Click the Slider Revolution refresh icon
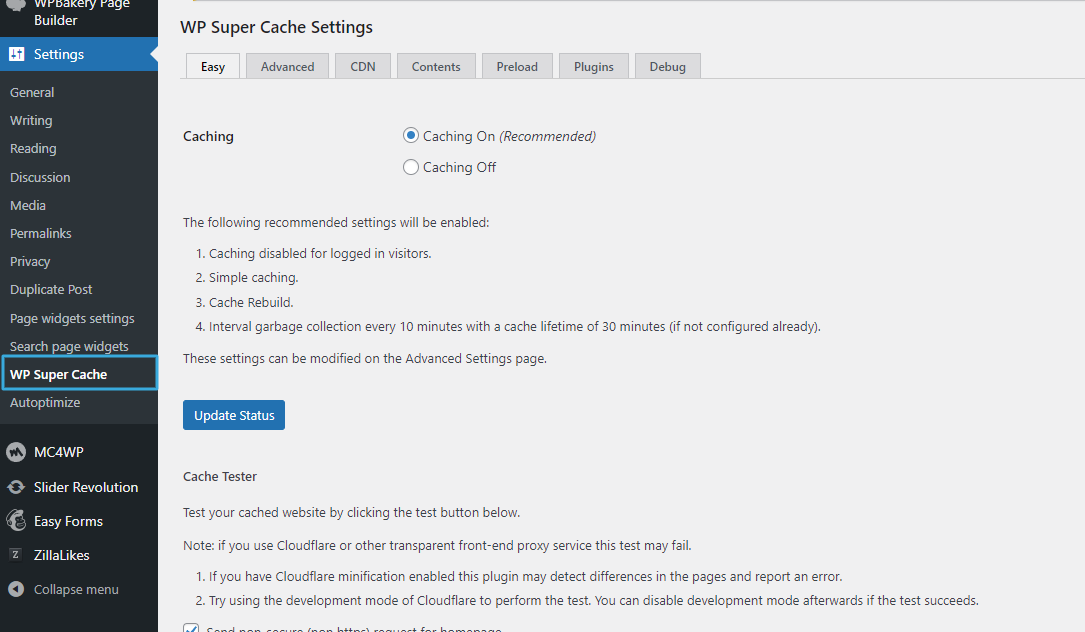 (x=16, y=487)
